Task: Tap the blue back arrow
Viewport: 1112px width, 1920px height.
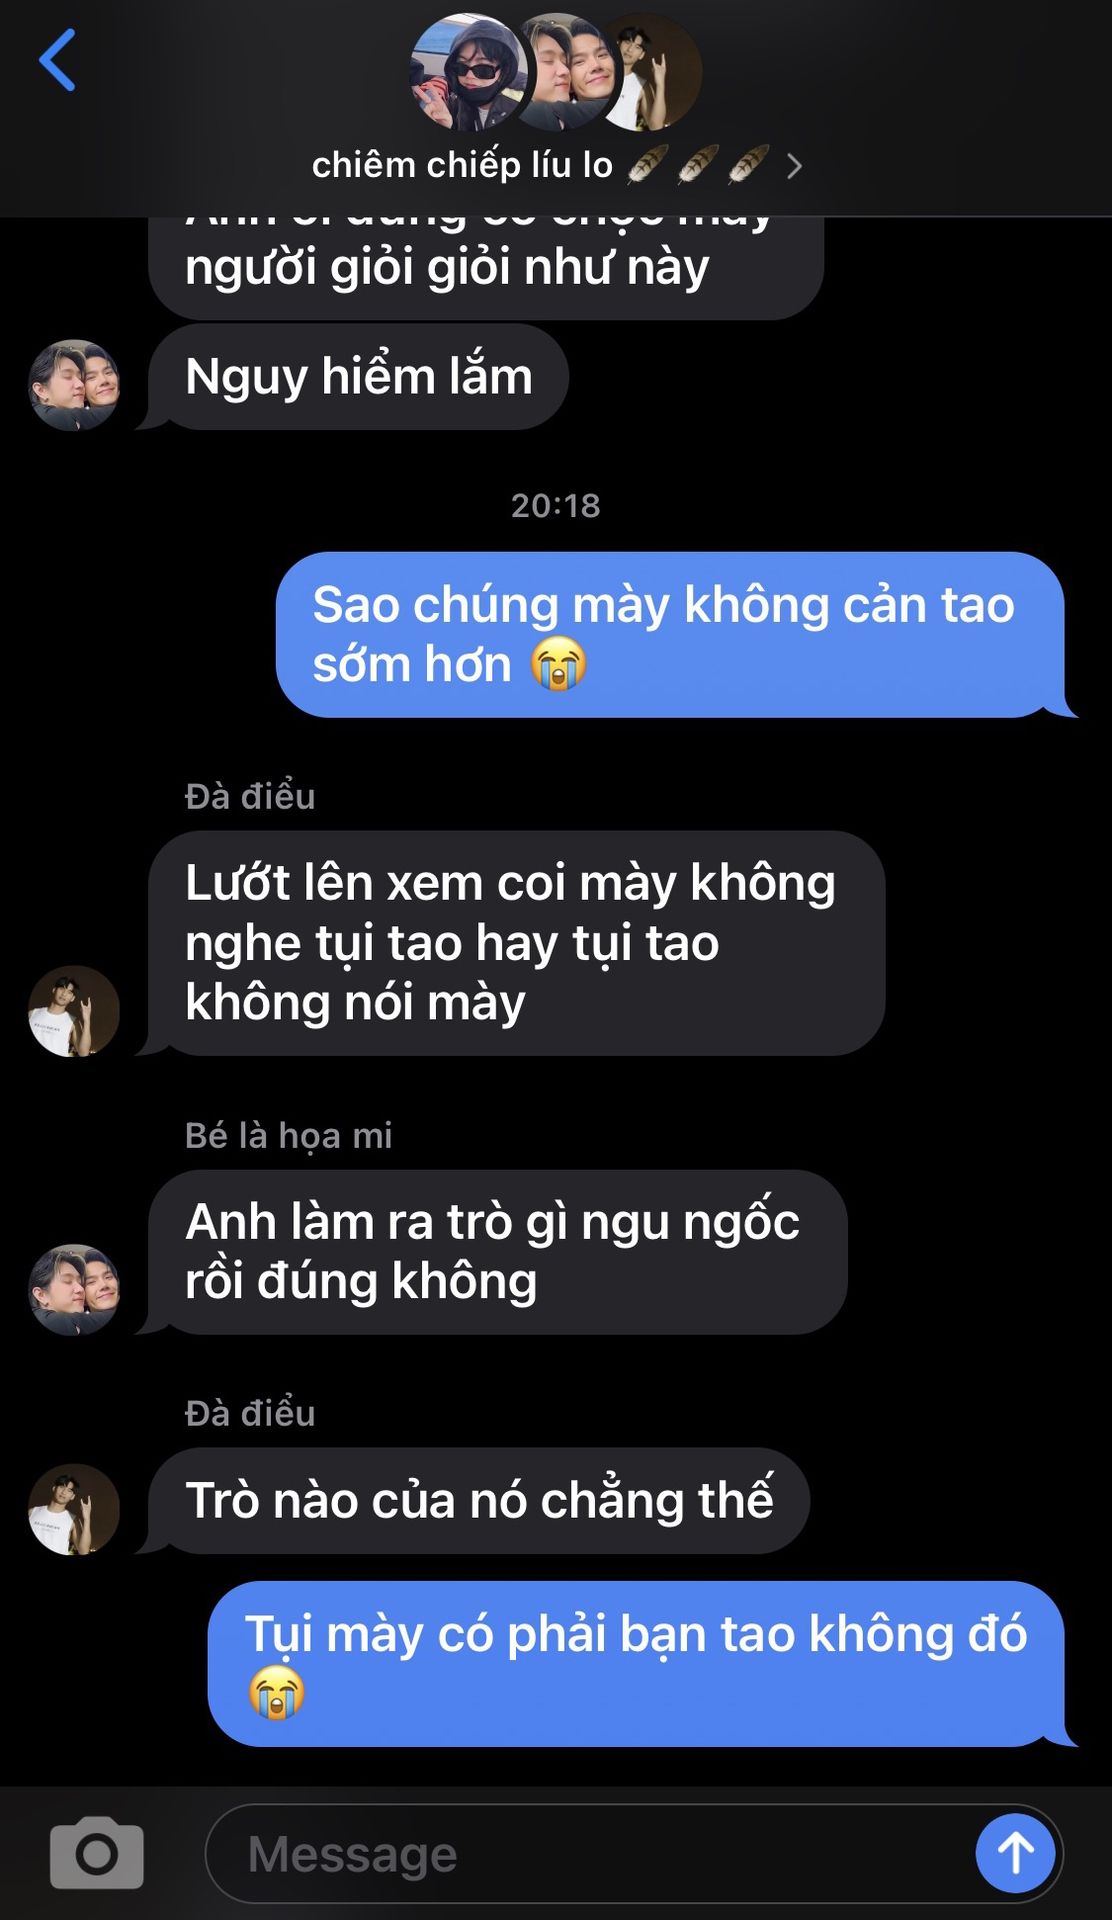Action: pos(57,61)
